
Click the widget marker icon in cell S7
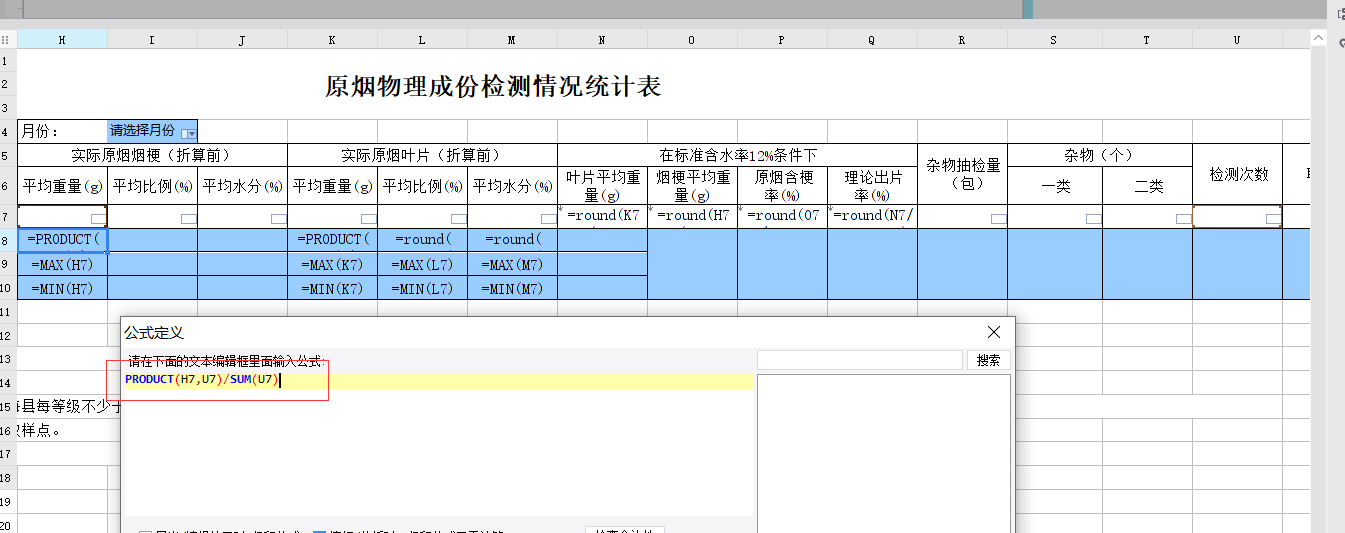(1093, 218)
